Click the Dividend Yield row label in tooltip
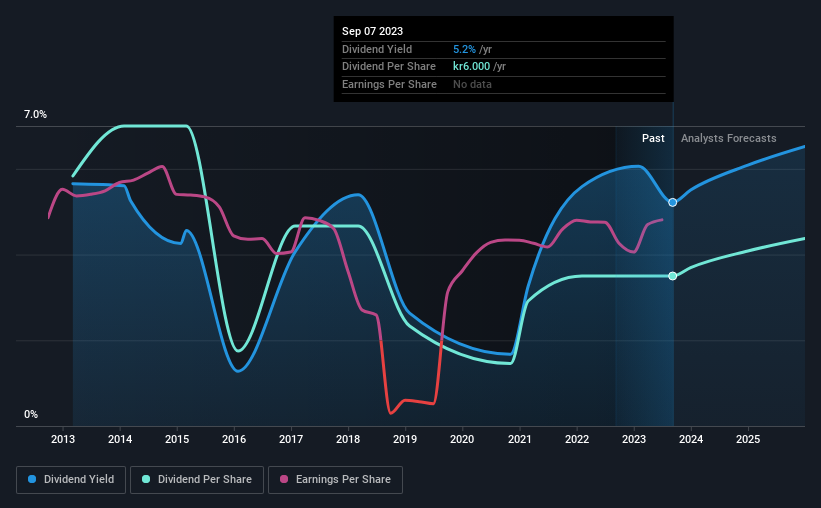 pos(377,49)
